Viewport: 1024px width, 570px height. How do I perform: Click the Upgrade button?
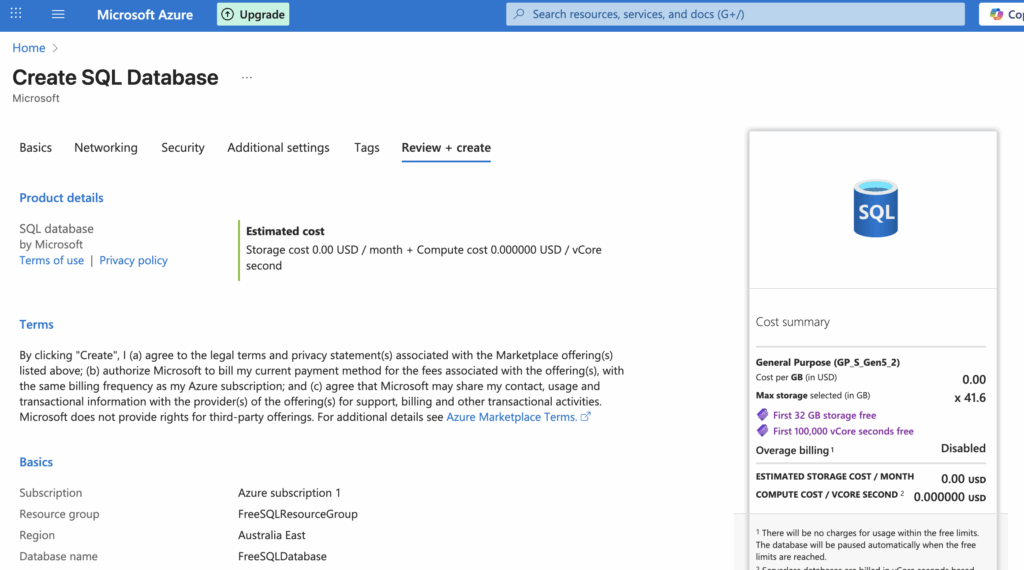click(x=253, y=14)
